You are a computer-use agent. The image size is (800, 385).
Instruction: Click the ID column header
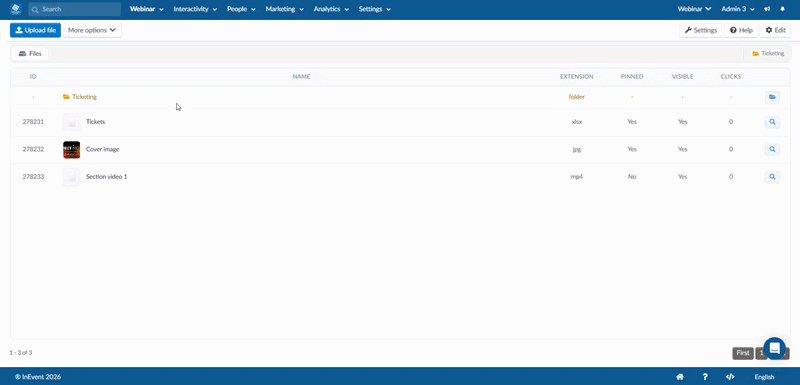coord(33,76)
